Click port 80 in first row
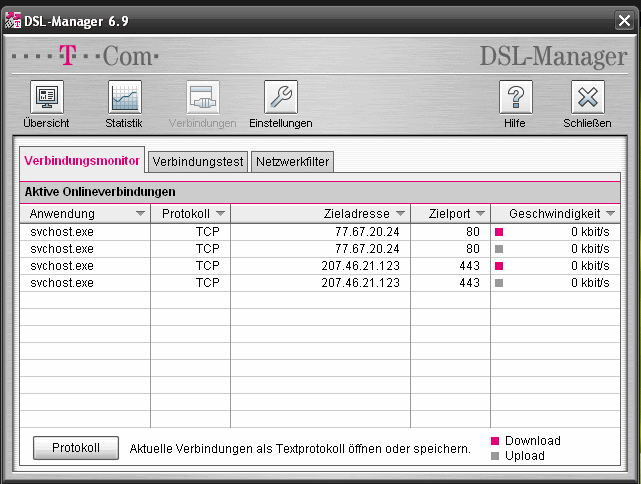The height and width of the screenshot is (484, 641). (473, 232)
